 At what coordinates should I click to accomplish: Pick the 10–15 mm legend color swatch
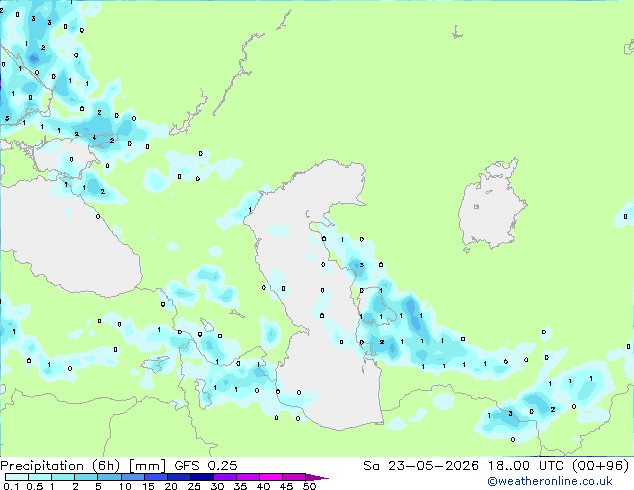click(x=132, y=477)
